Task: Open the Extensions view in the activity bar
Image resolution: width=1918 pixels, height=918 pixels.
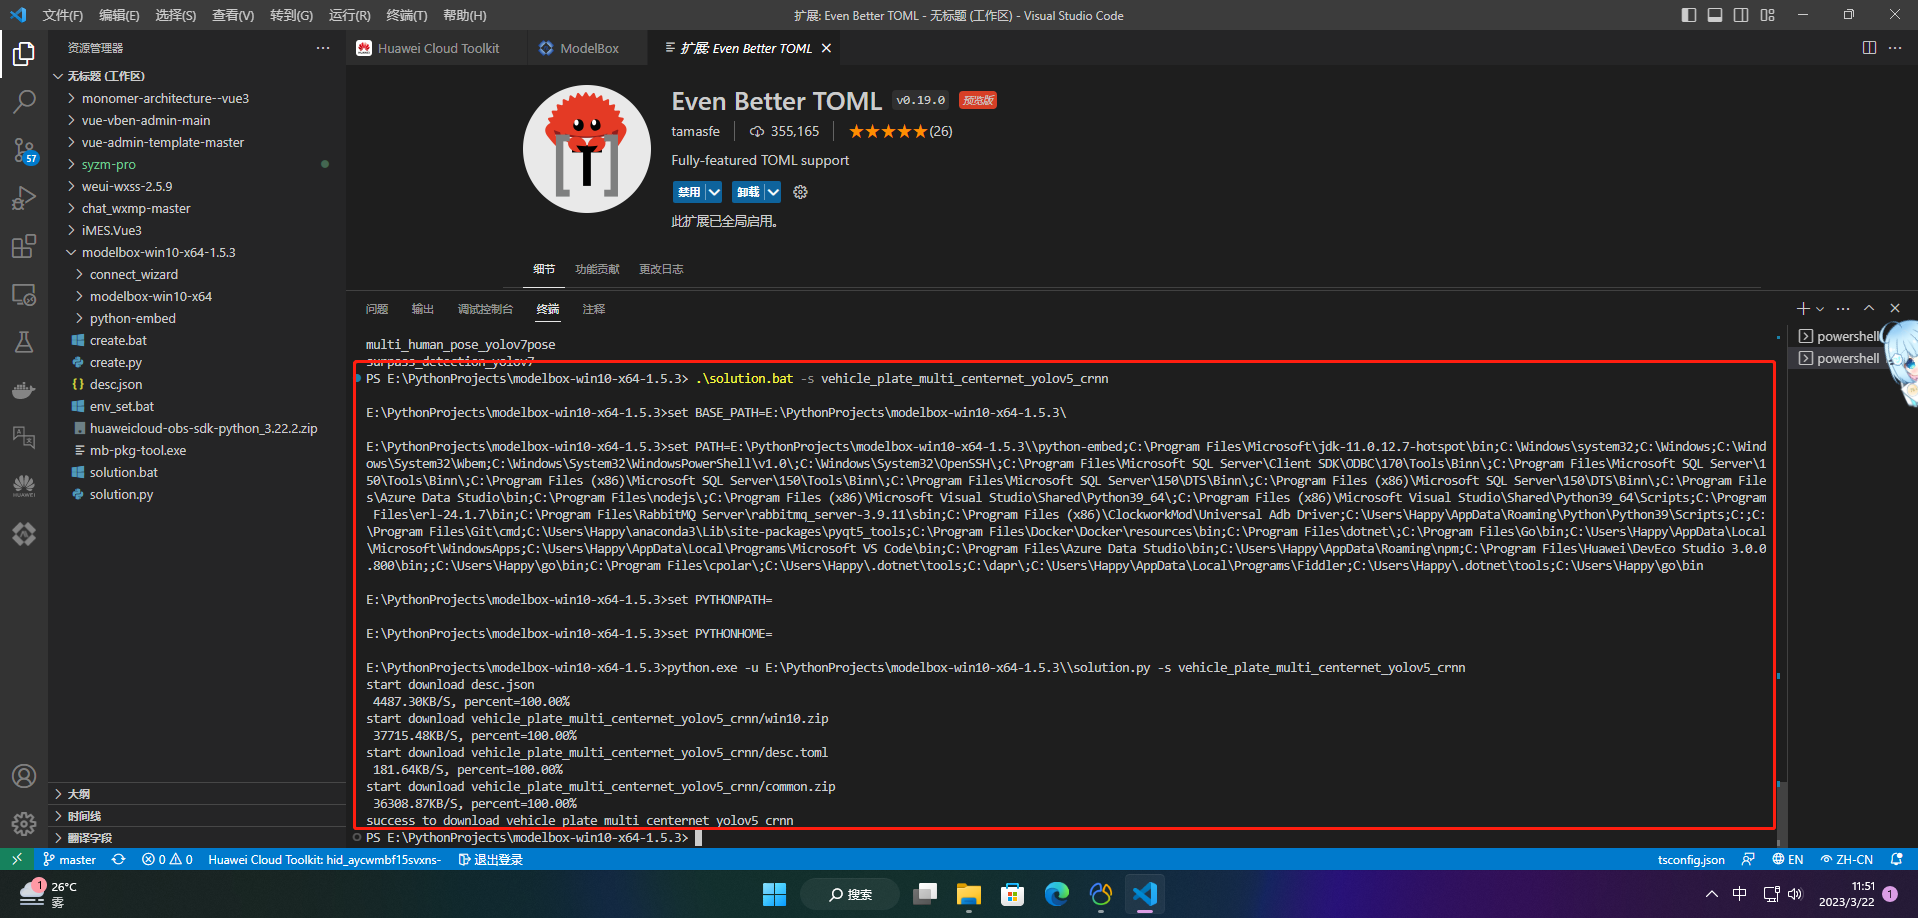Action: tap(24, 246)
